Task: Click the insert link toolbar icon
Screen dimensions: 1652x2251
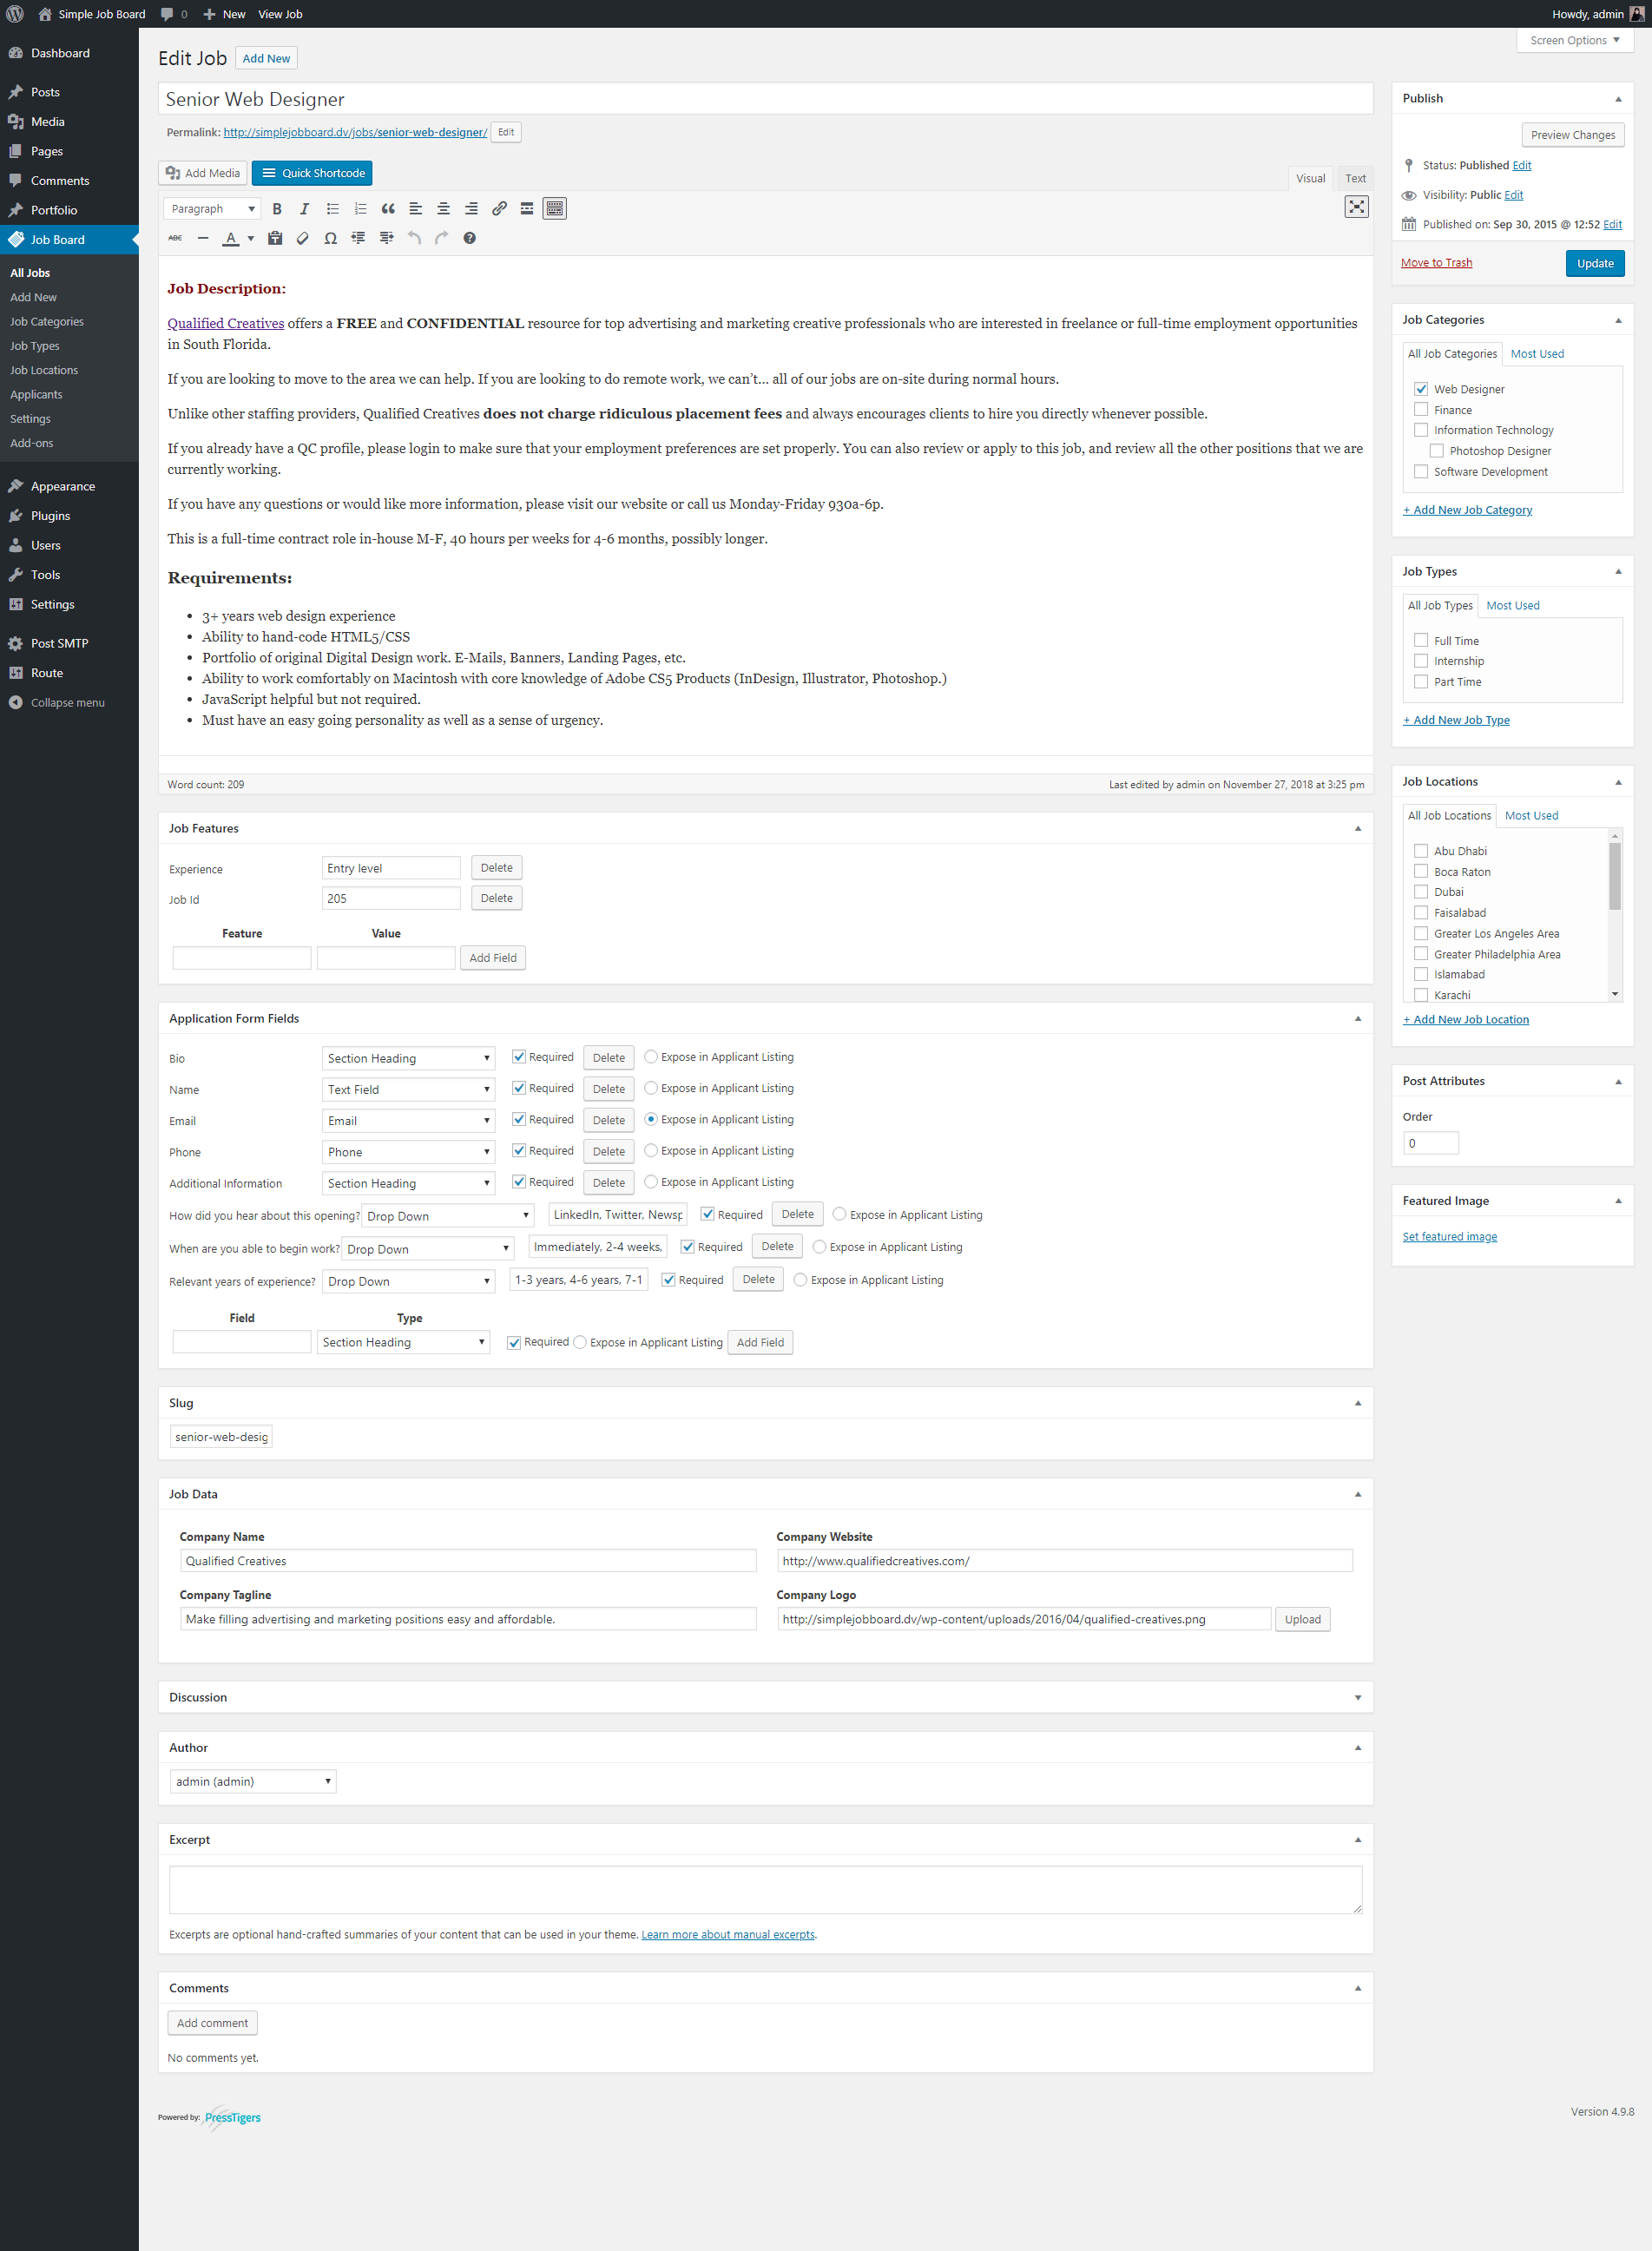Action: [x=499, y=209]
